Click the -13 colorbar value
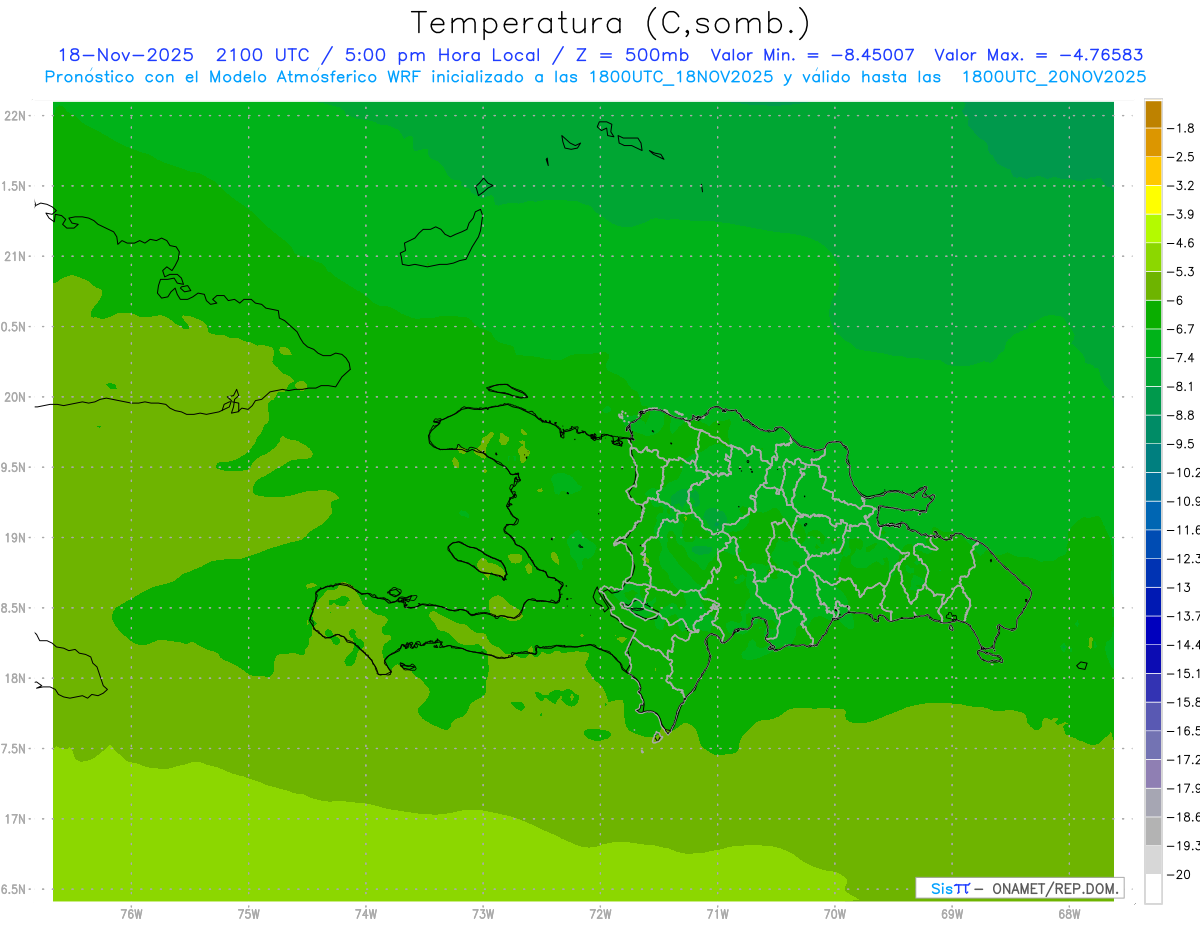1200x927 pixels. (x=1180, y=587)
